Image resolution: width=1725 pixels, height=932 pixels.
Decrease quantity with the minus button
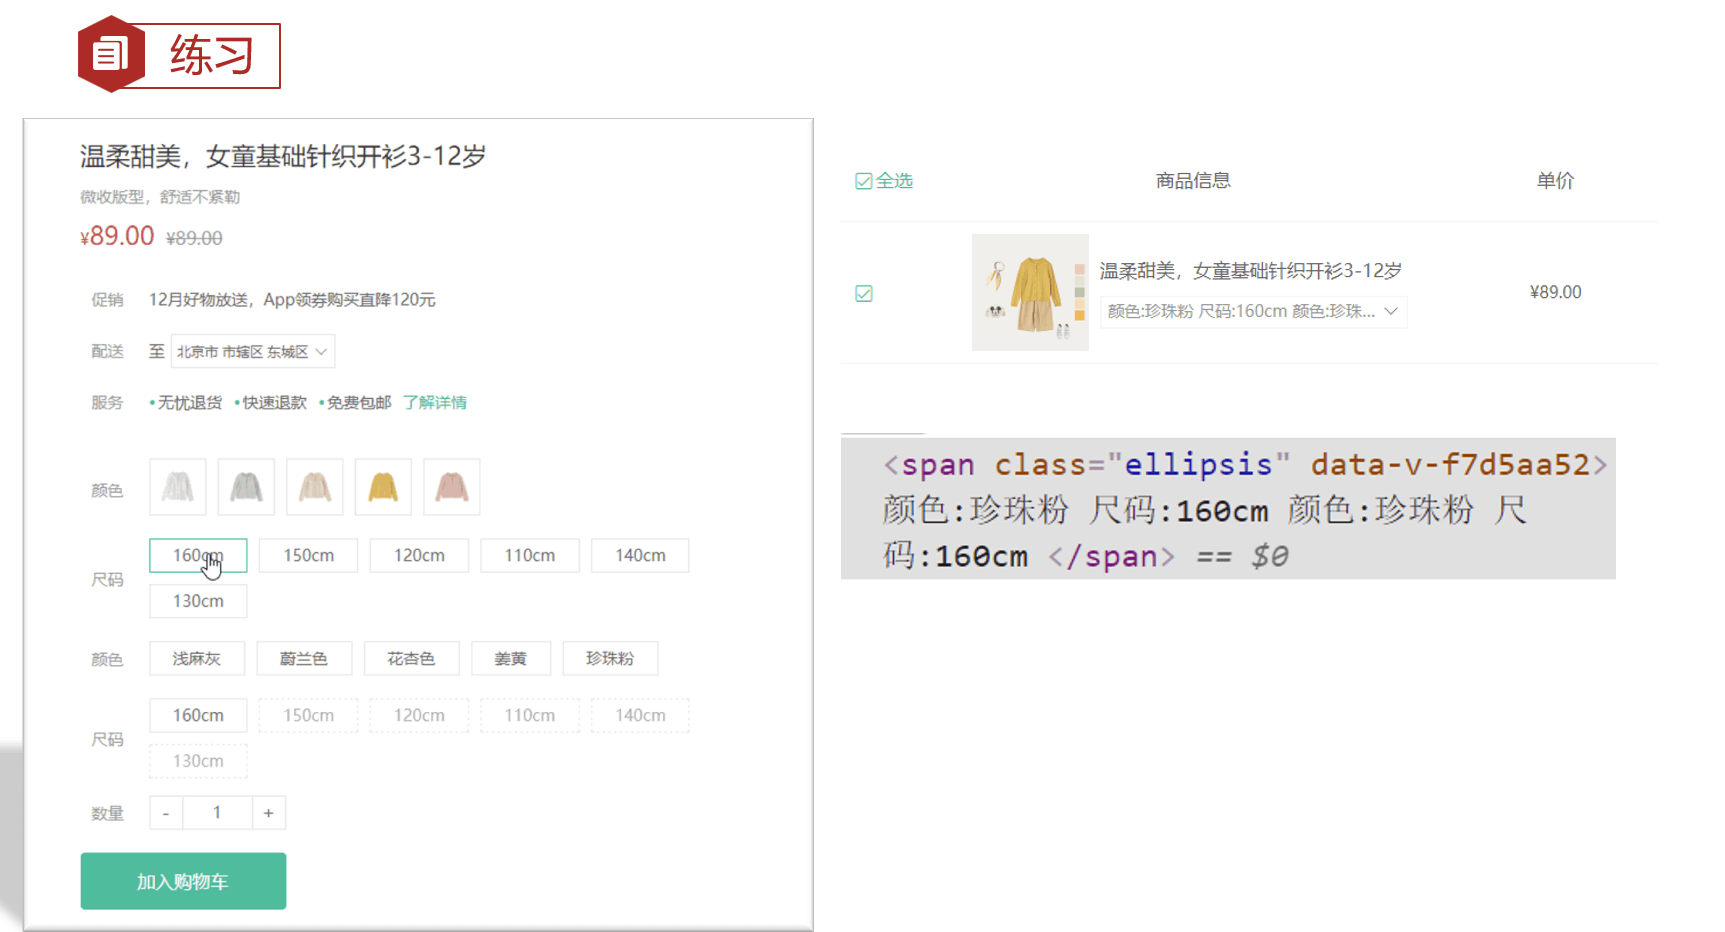click(x=166, y=813)
